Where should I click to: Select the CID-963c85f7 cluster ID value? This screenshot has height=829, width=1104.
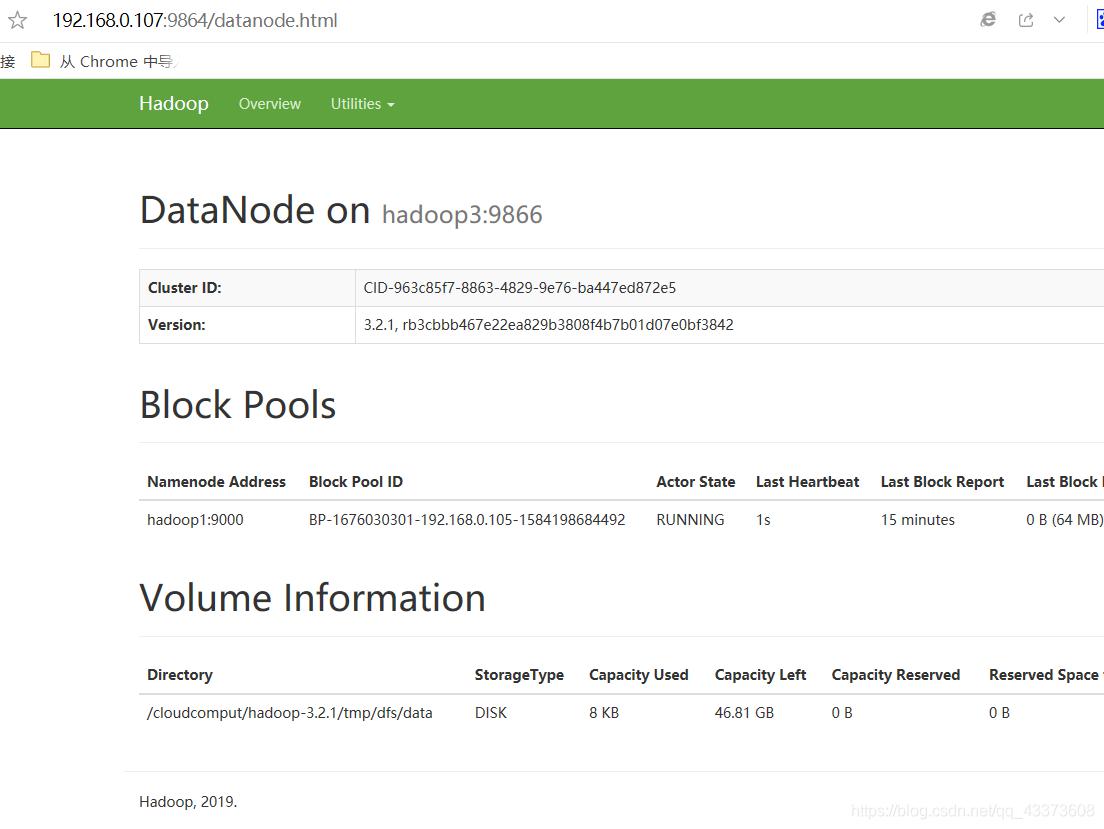520,288
